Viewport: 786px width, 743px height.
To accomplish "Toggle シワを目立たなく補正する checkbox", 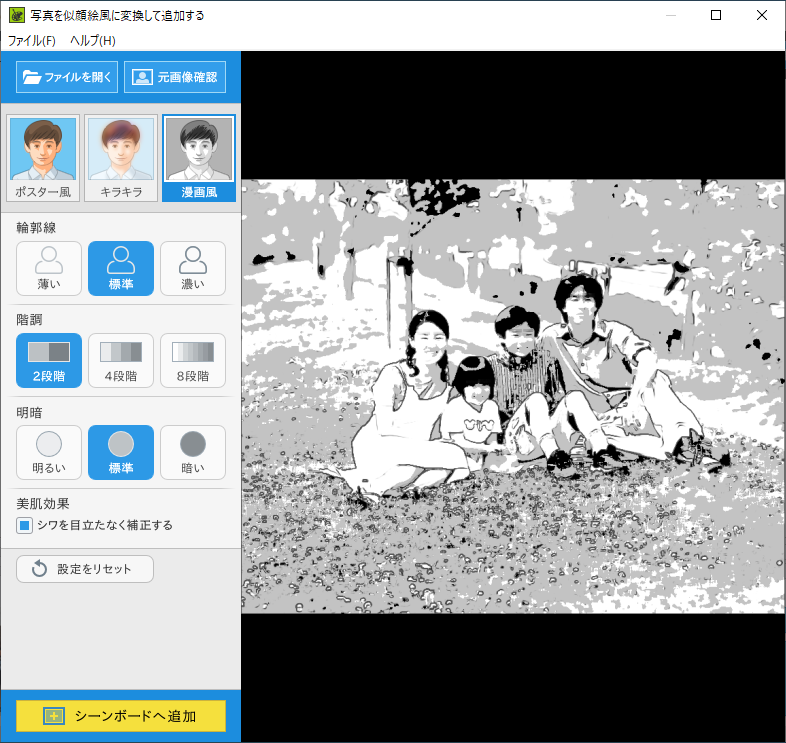I will point(25,525).
